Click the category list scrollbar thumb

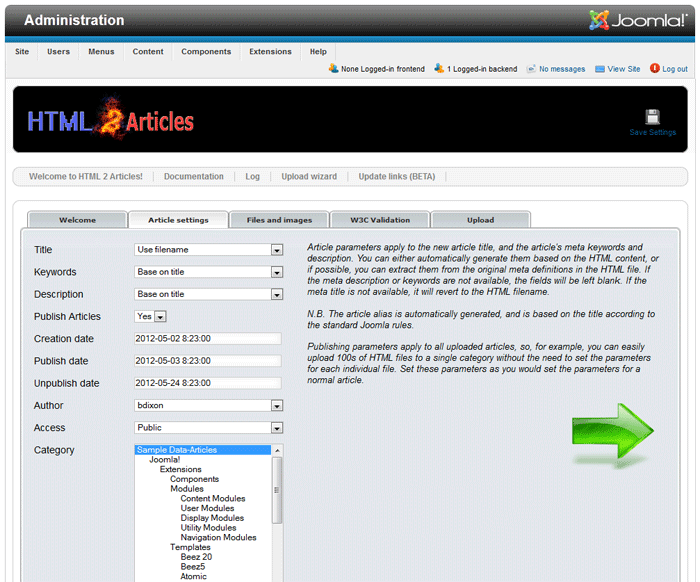click(x=277, y=490)
